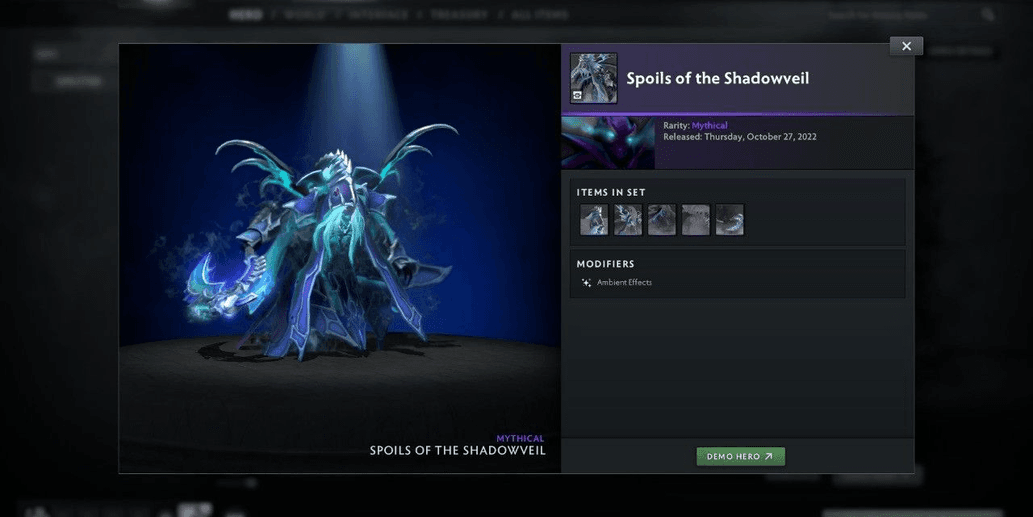Click the 'MYTHICAL' label above the preview caption
The image size is (1033, 517).
pos(520,439)
